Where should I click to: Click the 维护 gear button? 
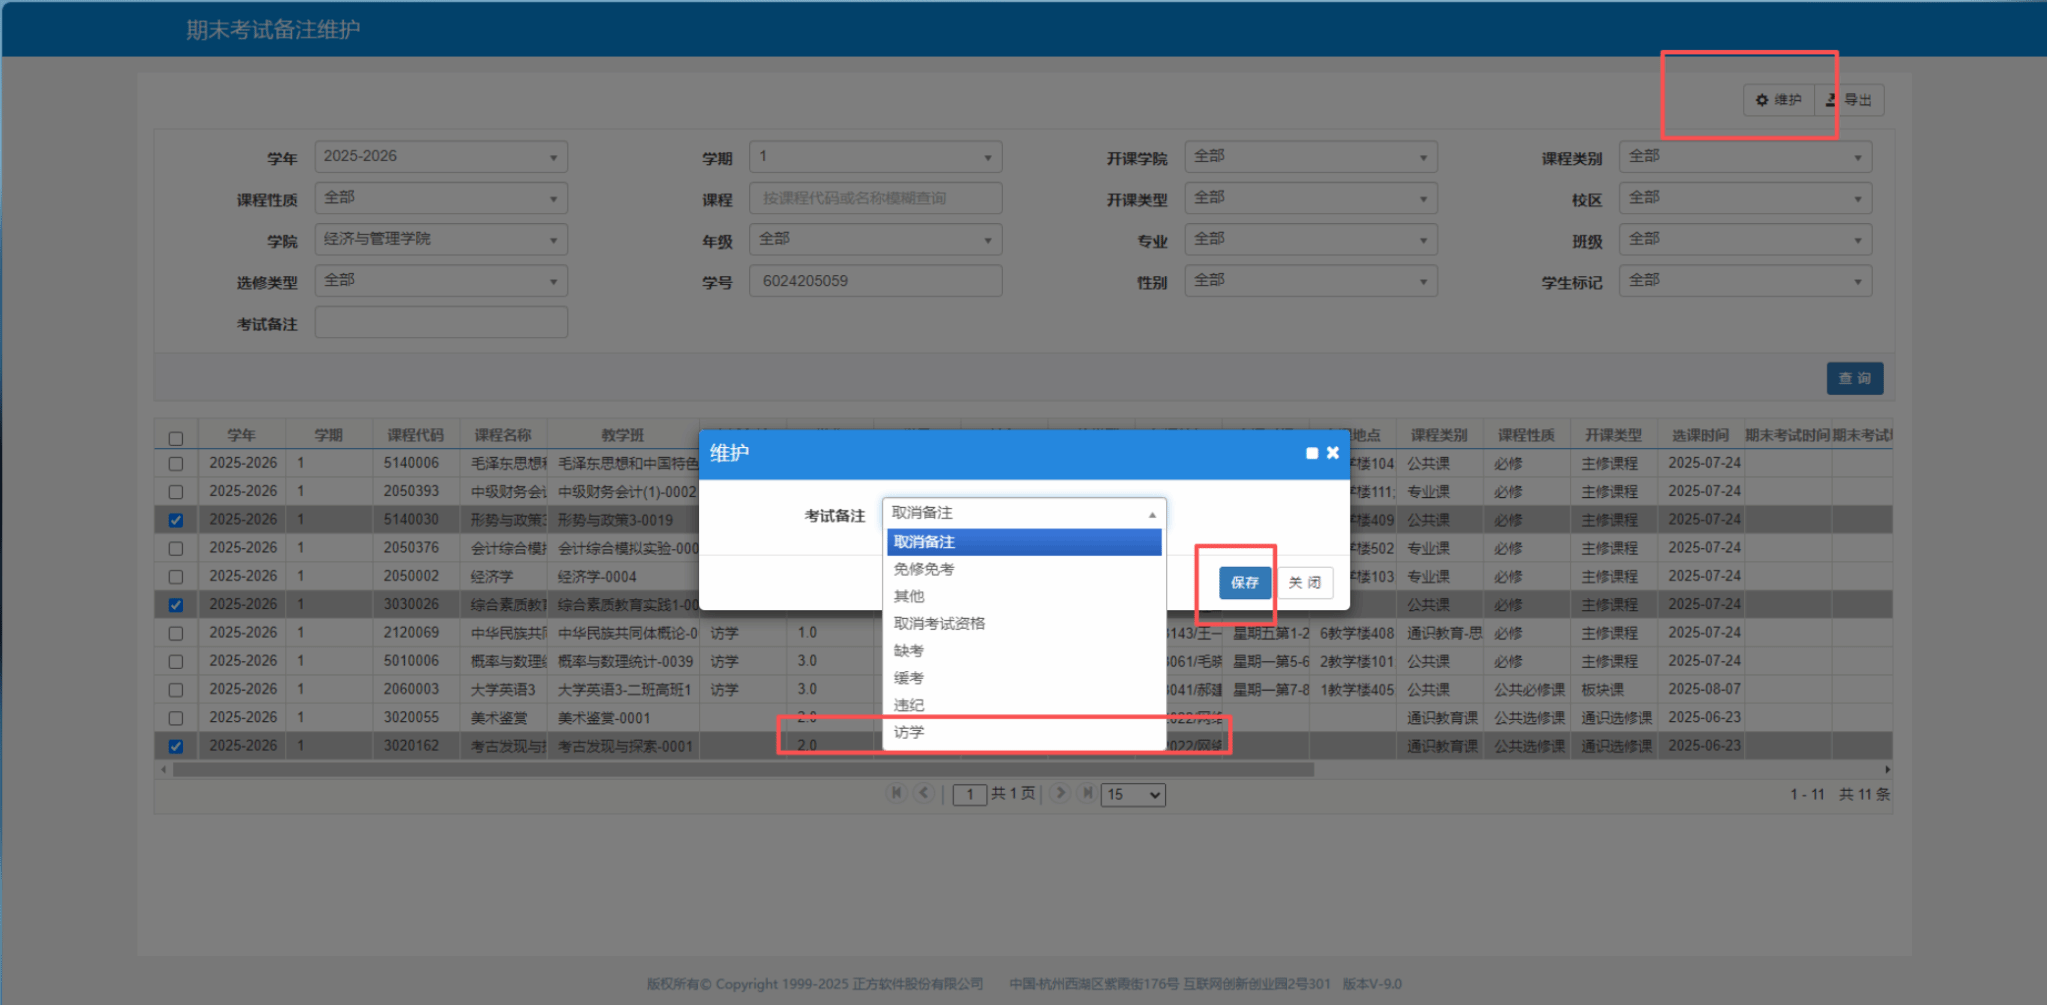click(x=1778, y=100)
